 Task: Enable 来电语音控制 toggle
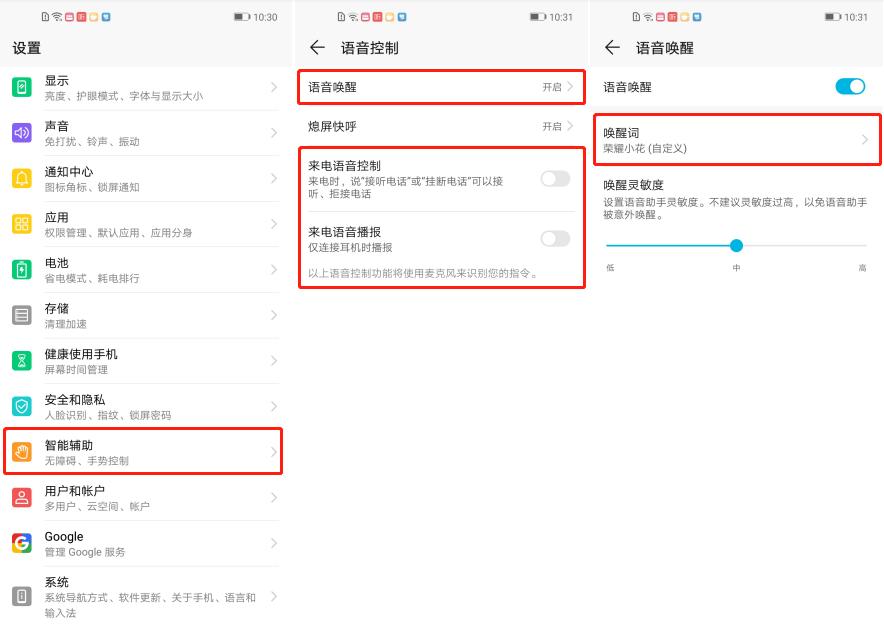point(557,176)
